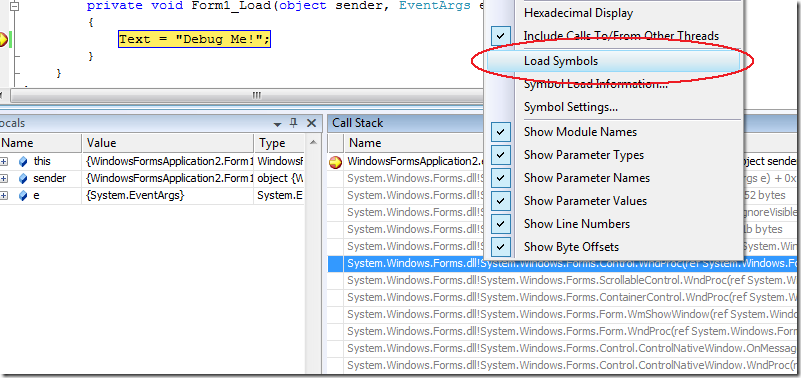The image size is (801, 378).
Task: Select the highlighted Control.WndProc stack frame
Action: [572, 264]
